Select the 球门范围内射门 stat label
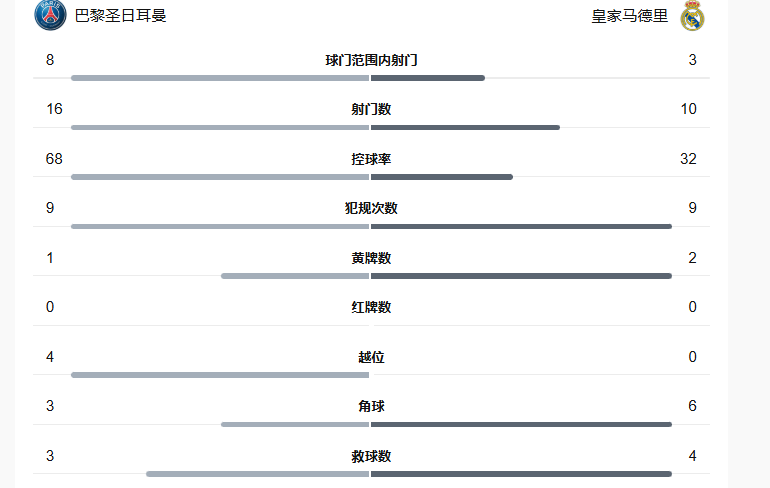The width and height of the screenshot is (770, 488). (x=371, y=60)
